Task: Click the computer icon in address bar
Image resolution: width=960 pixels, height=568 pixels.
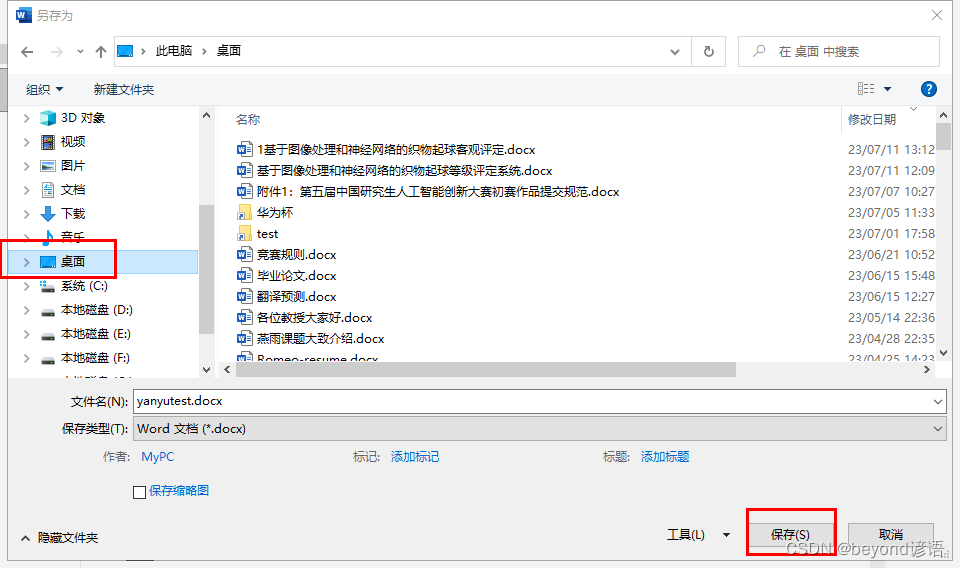Action: (125, 51)
